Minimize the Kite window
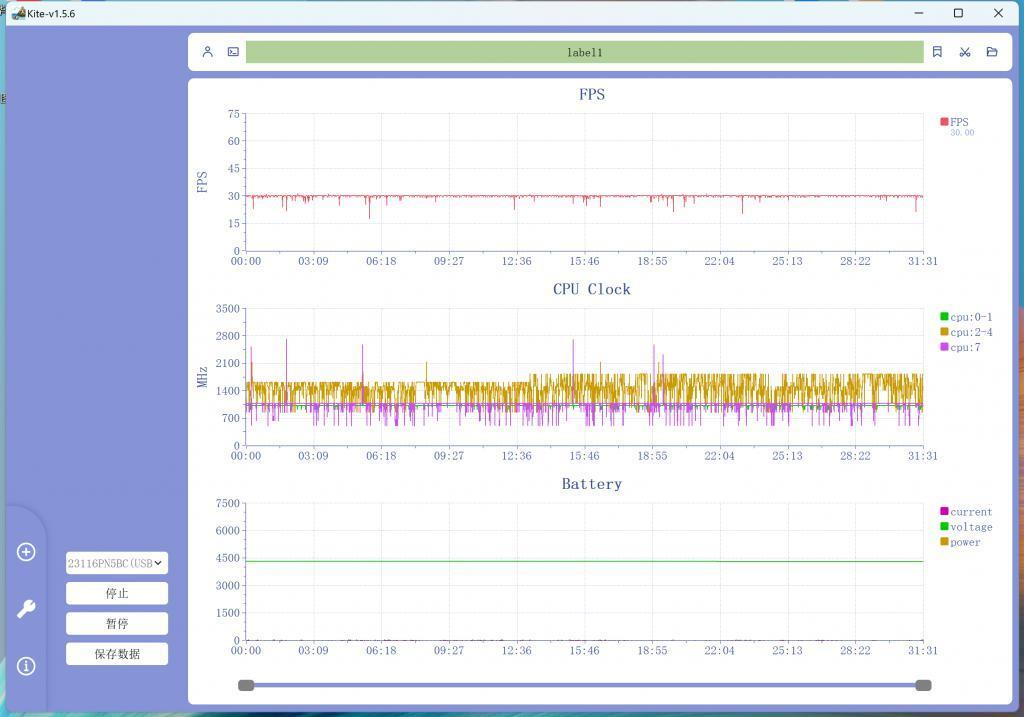1024x717 pixels. (919, 13)
